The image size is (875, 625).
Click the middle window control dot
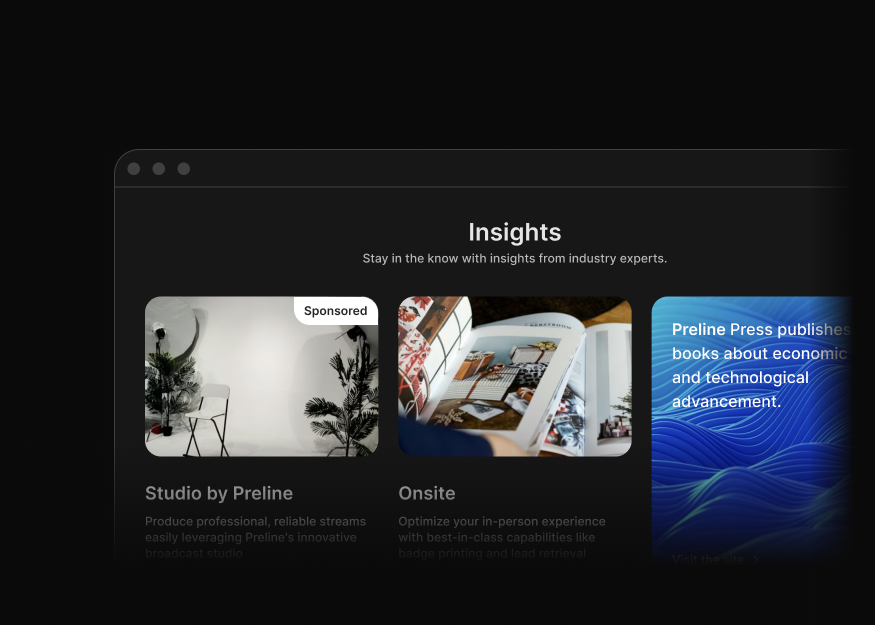click(x=159, y=169)
